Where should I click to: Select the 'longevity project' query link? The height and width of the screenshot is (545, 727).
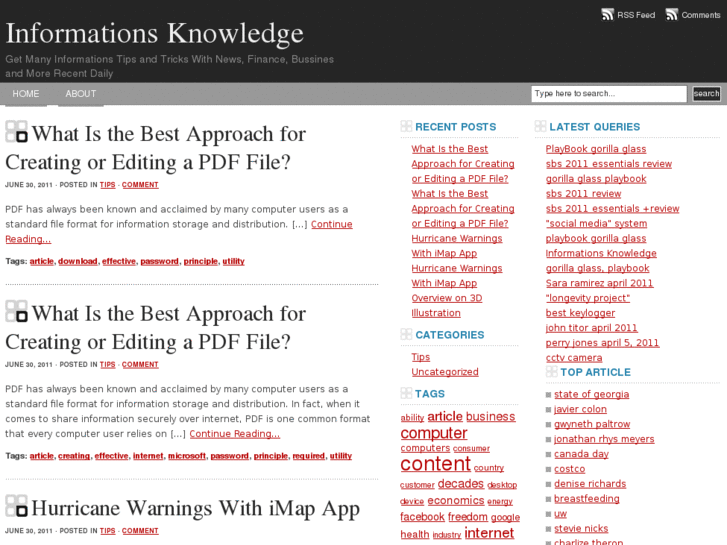coord(588,298)
